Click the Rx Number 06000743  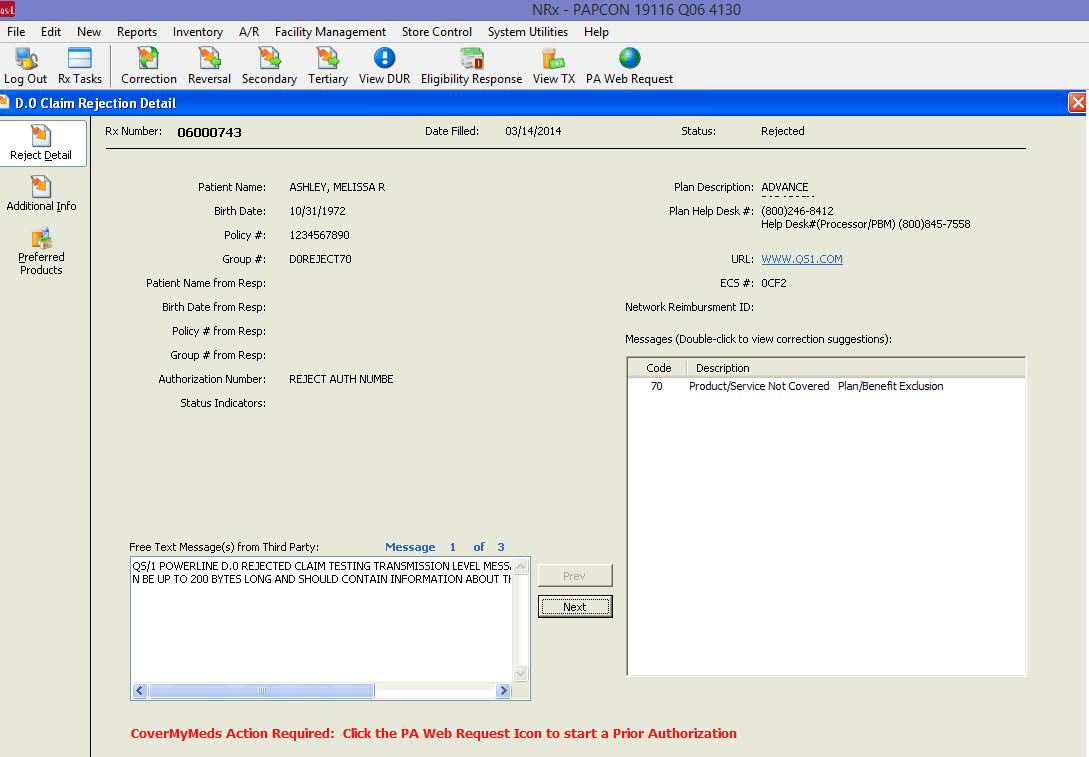[209, 132]
